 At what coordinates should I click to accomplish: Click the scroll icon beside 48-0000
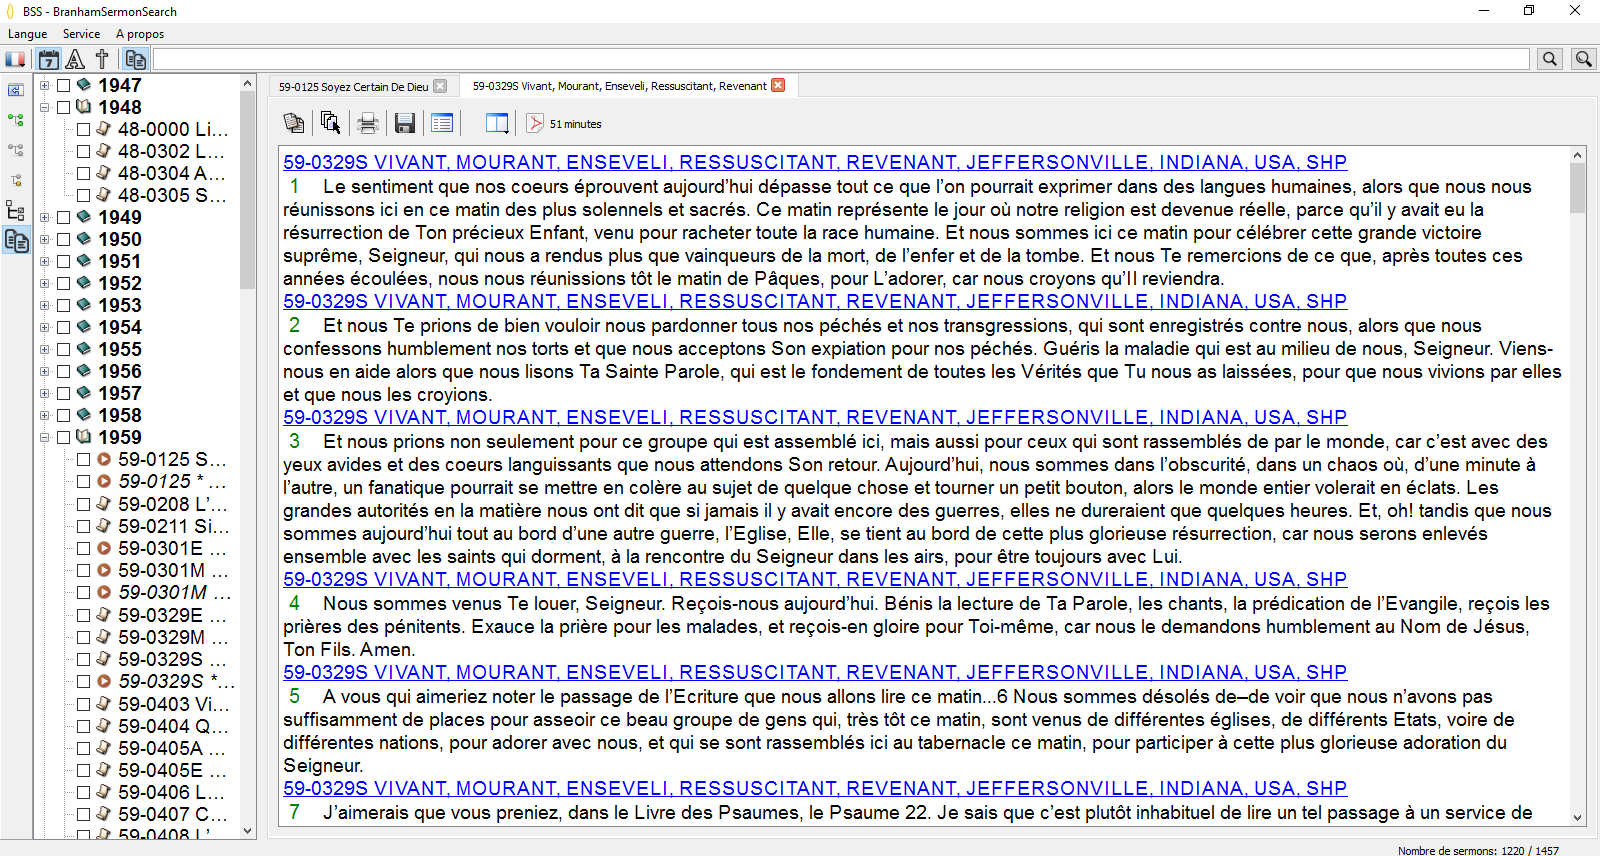coord(103,128)
